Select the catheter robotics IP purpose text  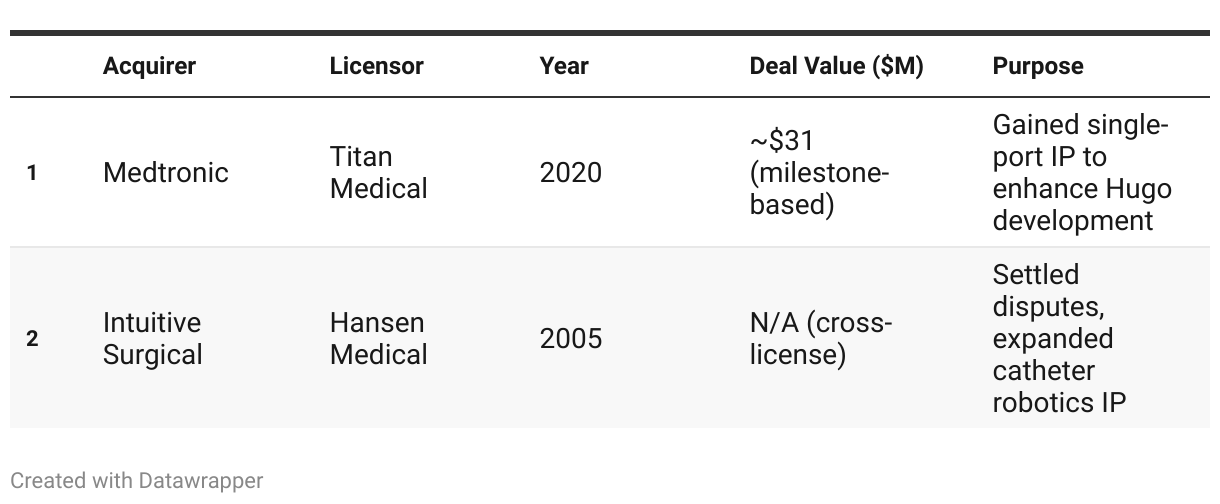click(x=1060, y=386)
